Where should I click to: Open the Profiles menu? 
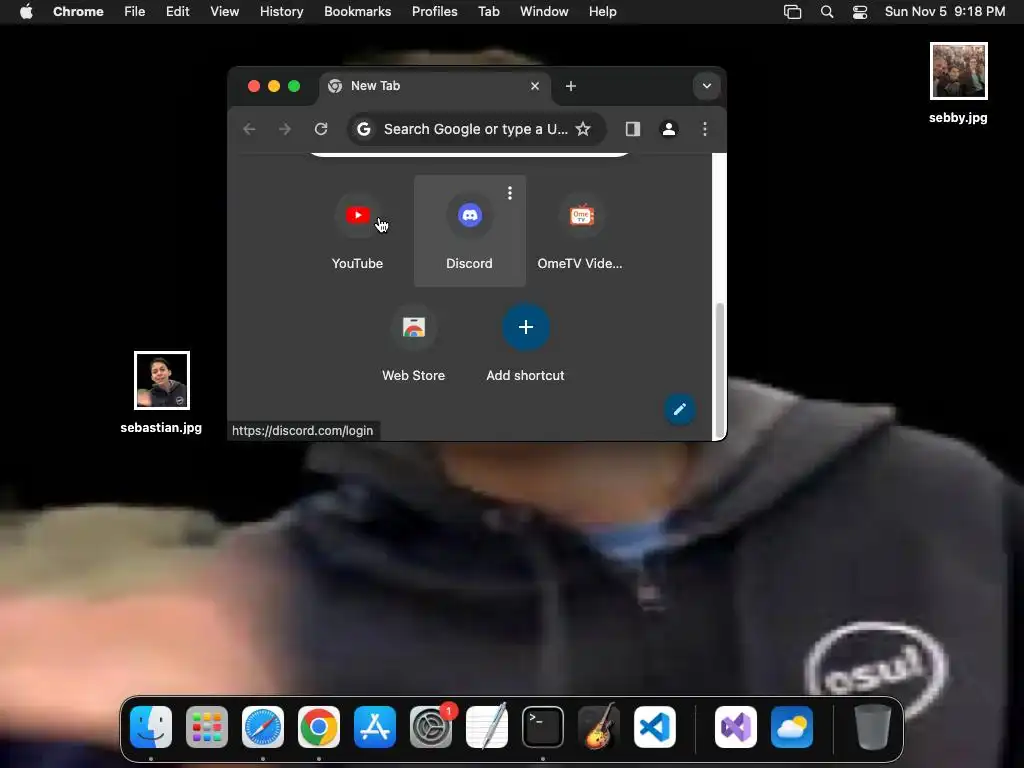(x=434, y=12)
